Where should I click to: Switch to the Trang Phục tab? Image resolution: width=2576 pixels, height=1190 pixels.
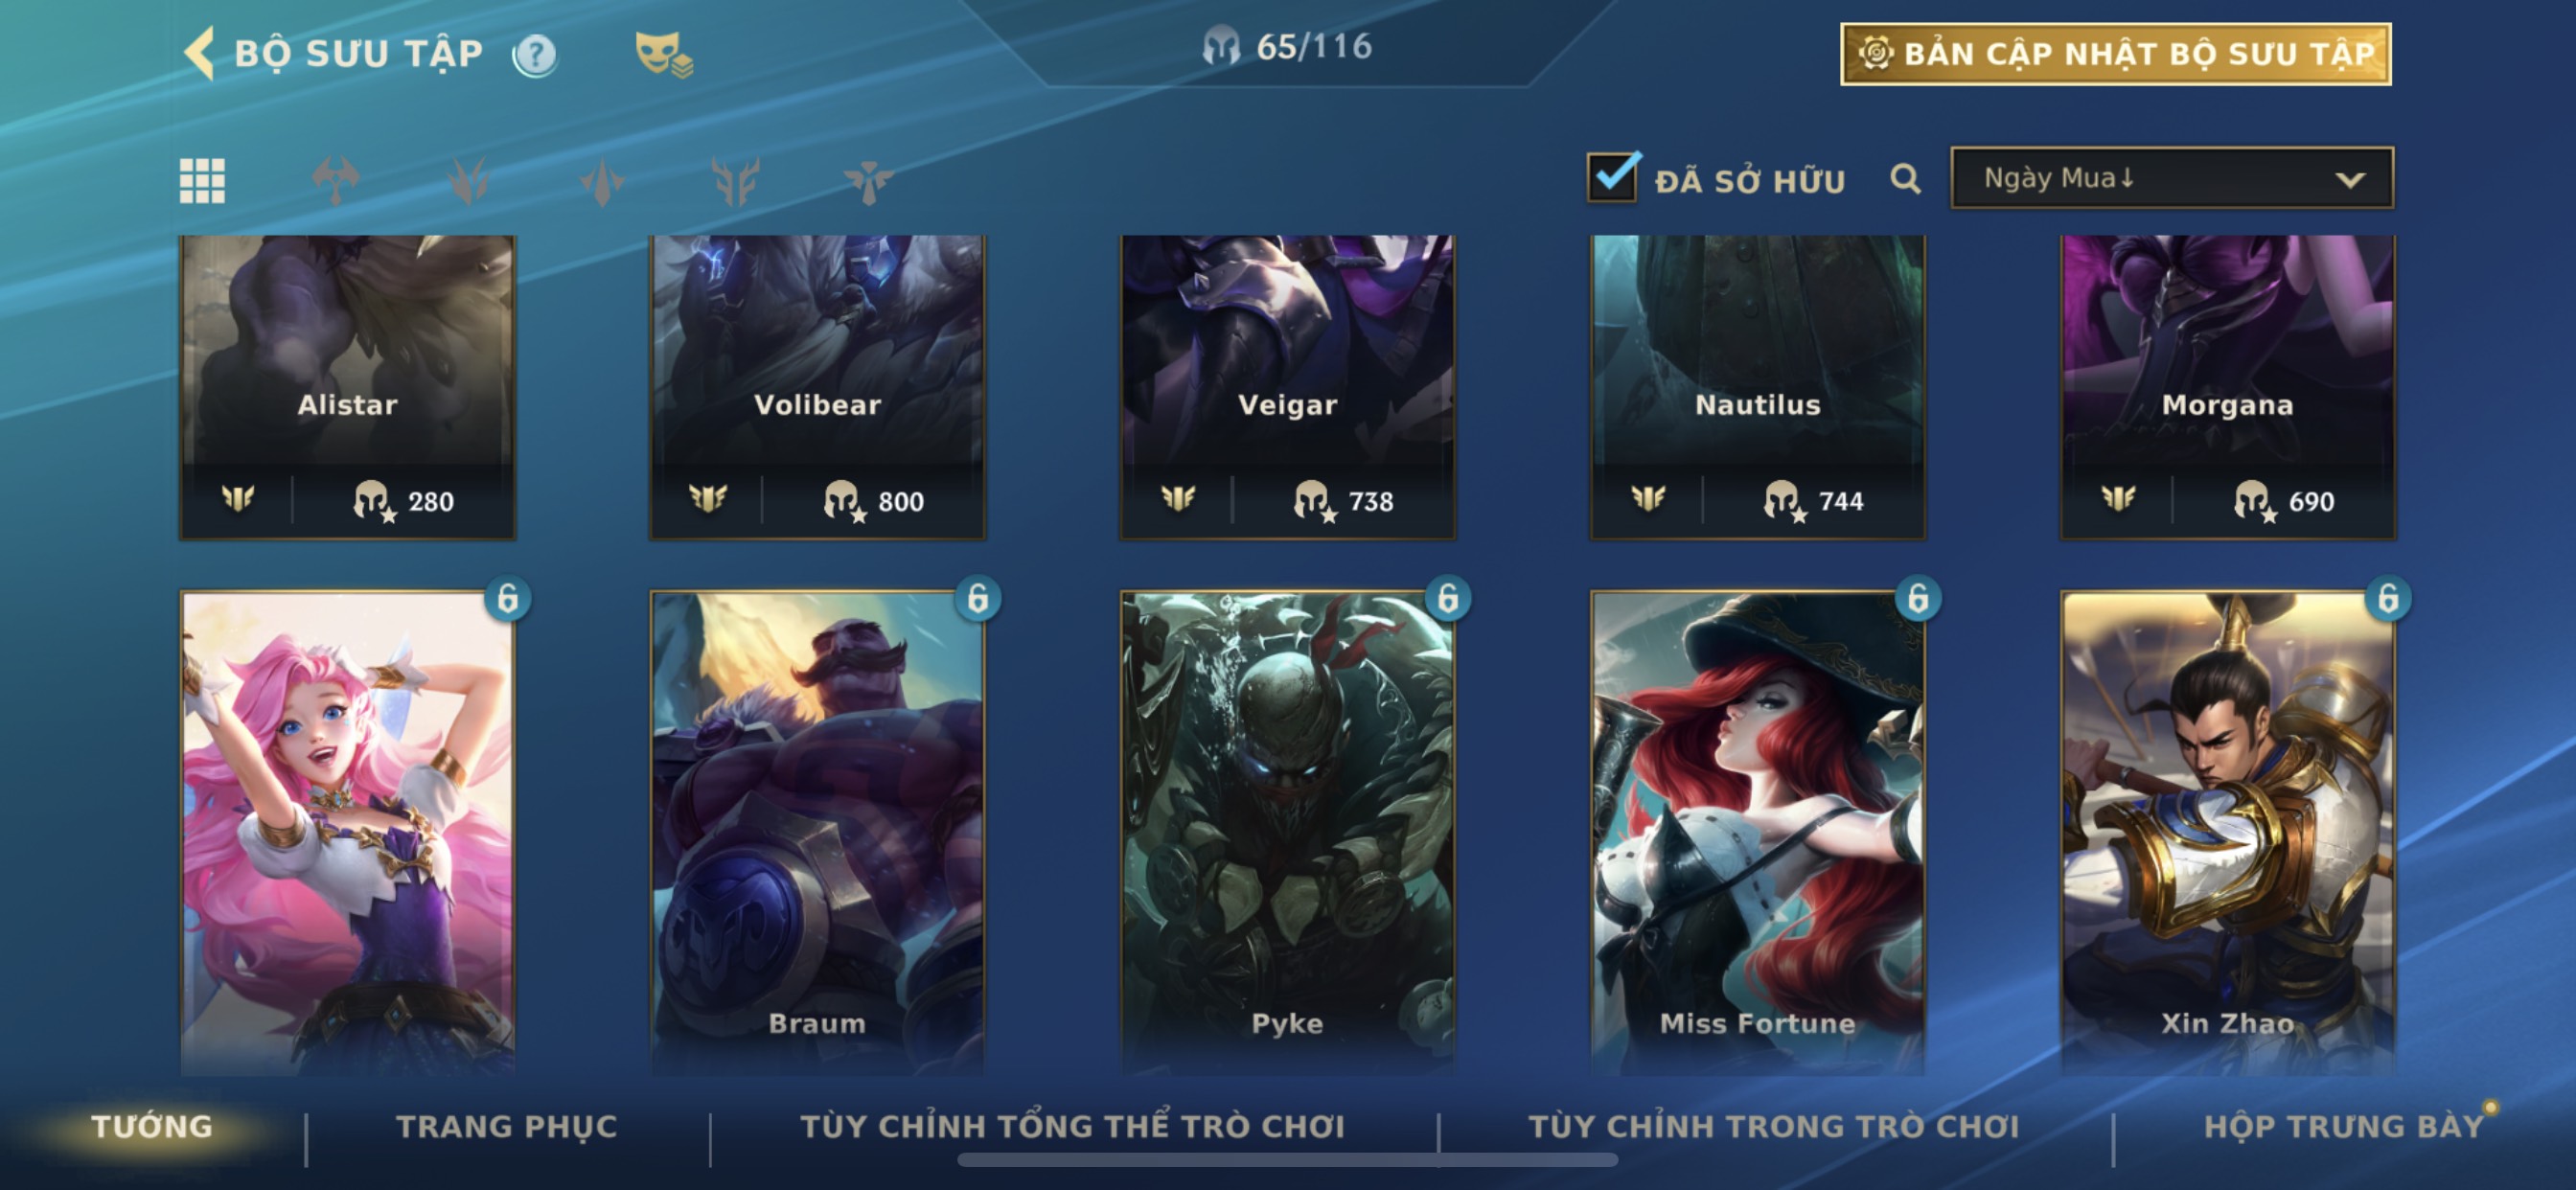pos(507,1126)
